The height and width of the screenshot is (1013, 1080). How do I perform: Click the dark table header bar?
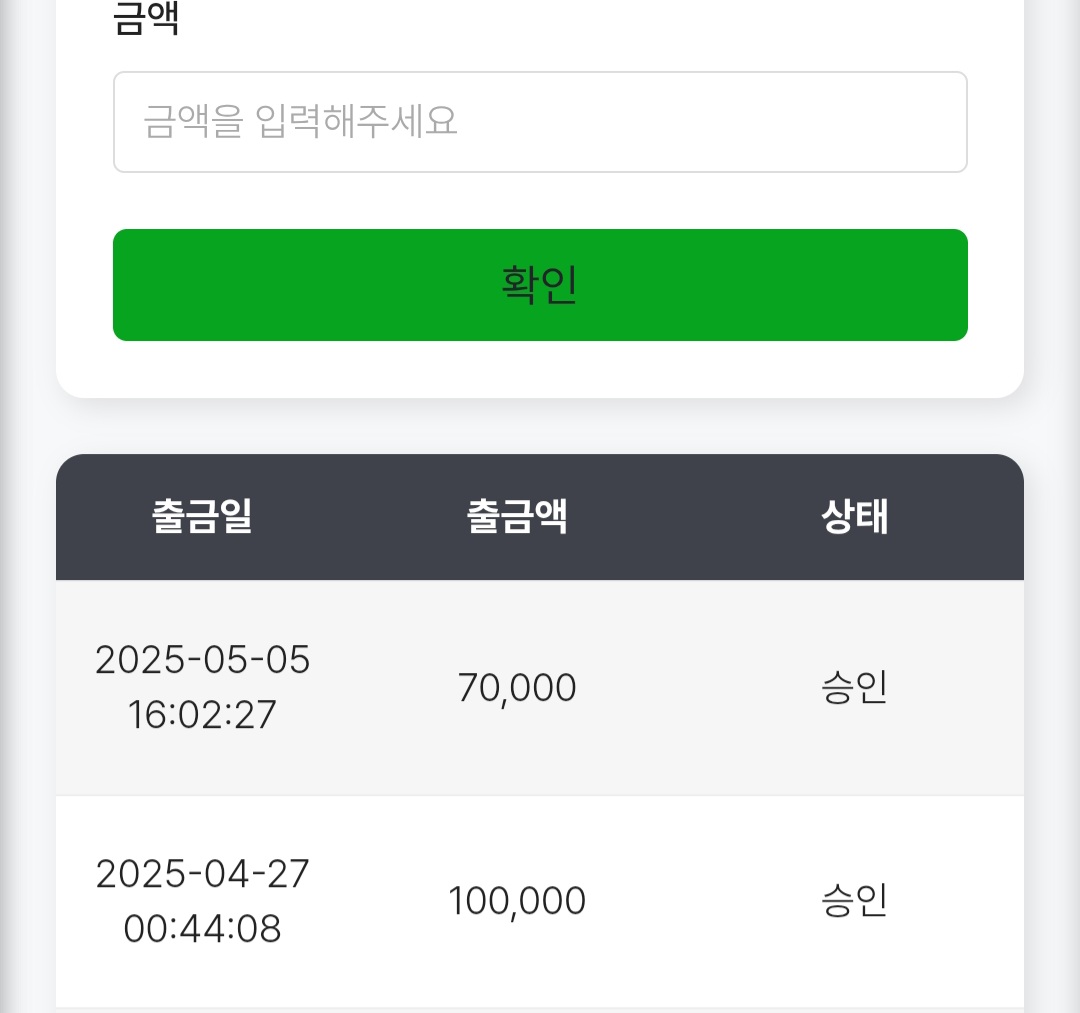[680, 517]
